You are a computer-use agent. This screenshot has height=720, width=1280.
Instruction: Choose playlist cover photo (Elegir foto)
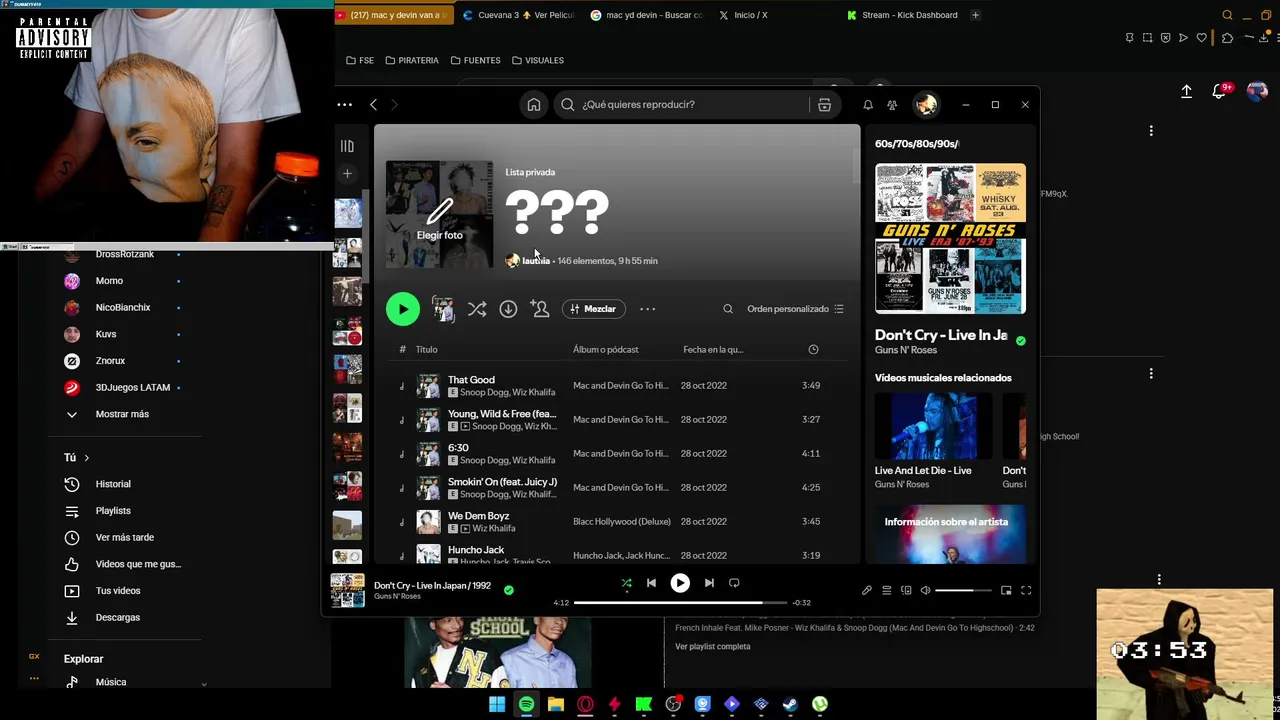[x=439, y=214]
